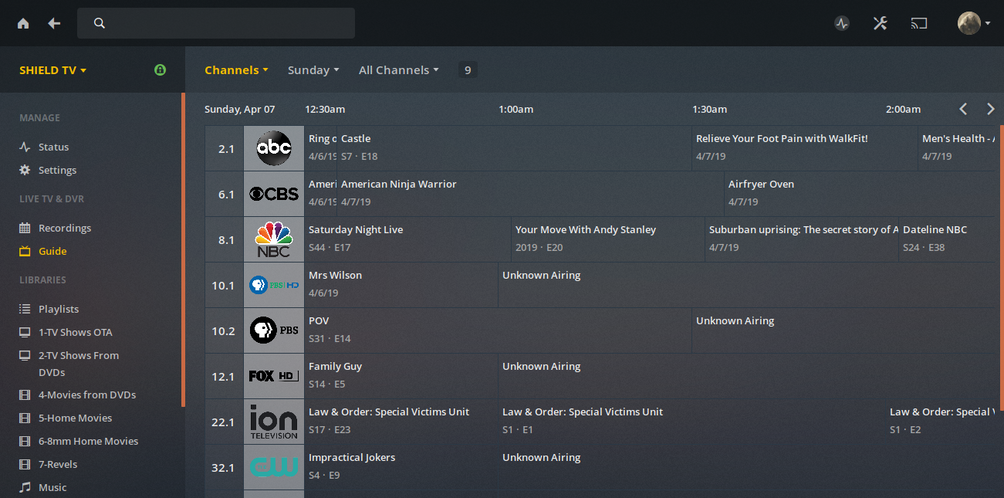
Task: Go to the Plex home icon
Action: 23,24
